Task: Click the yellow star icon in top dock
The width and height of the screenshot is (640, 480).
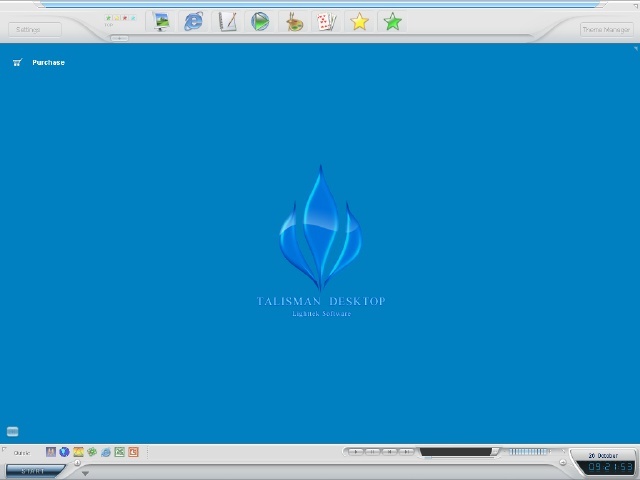Action: click(360, 22)
